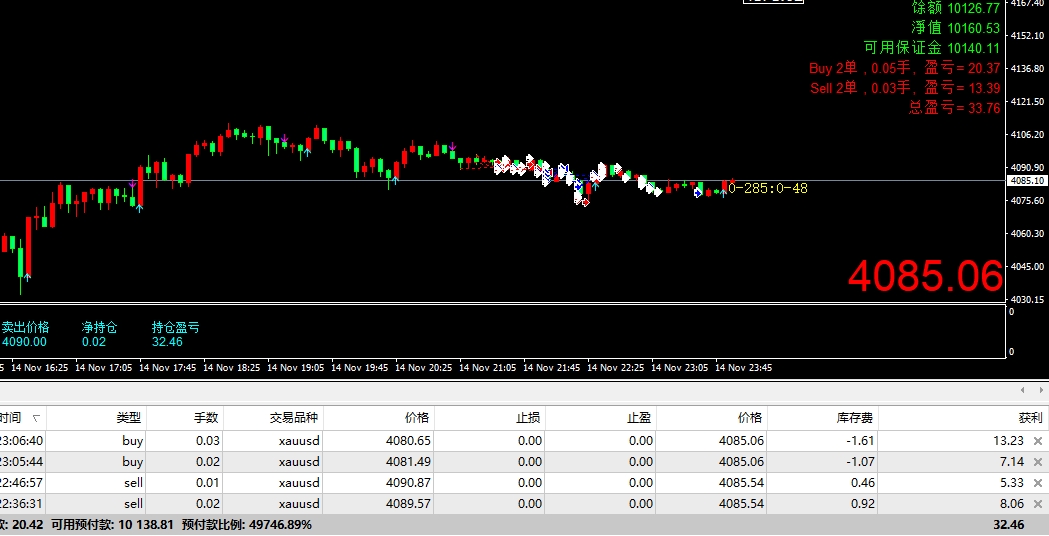Select swap value 0.46
1049x536 pixels.
[x=864, y=483]
